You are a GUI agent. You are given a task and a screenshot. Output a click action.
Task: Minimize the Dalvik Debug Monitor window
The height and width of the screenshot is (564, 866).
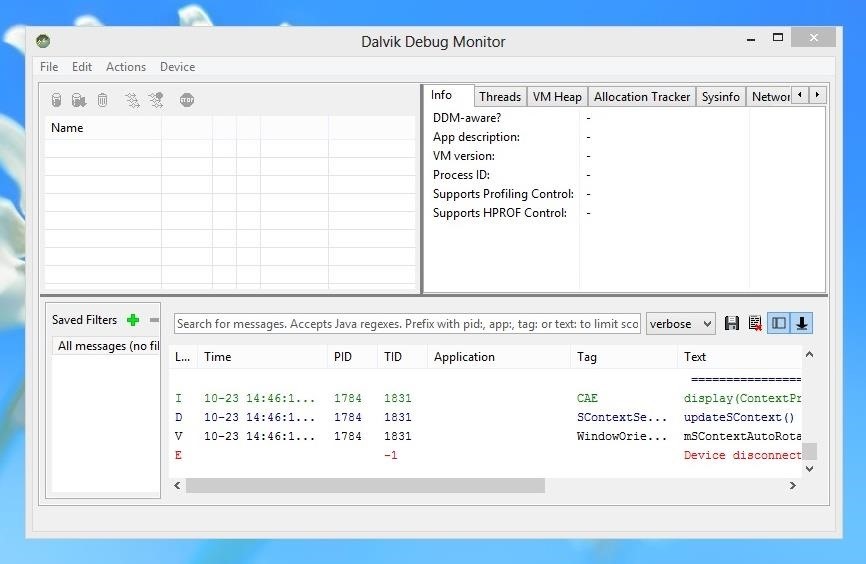(x=751, y=39)
